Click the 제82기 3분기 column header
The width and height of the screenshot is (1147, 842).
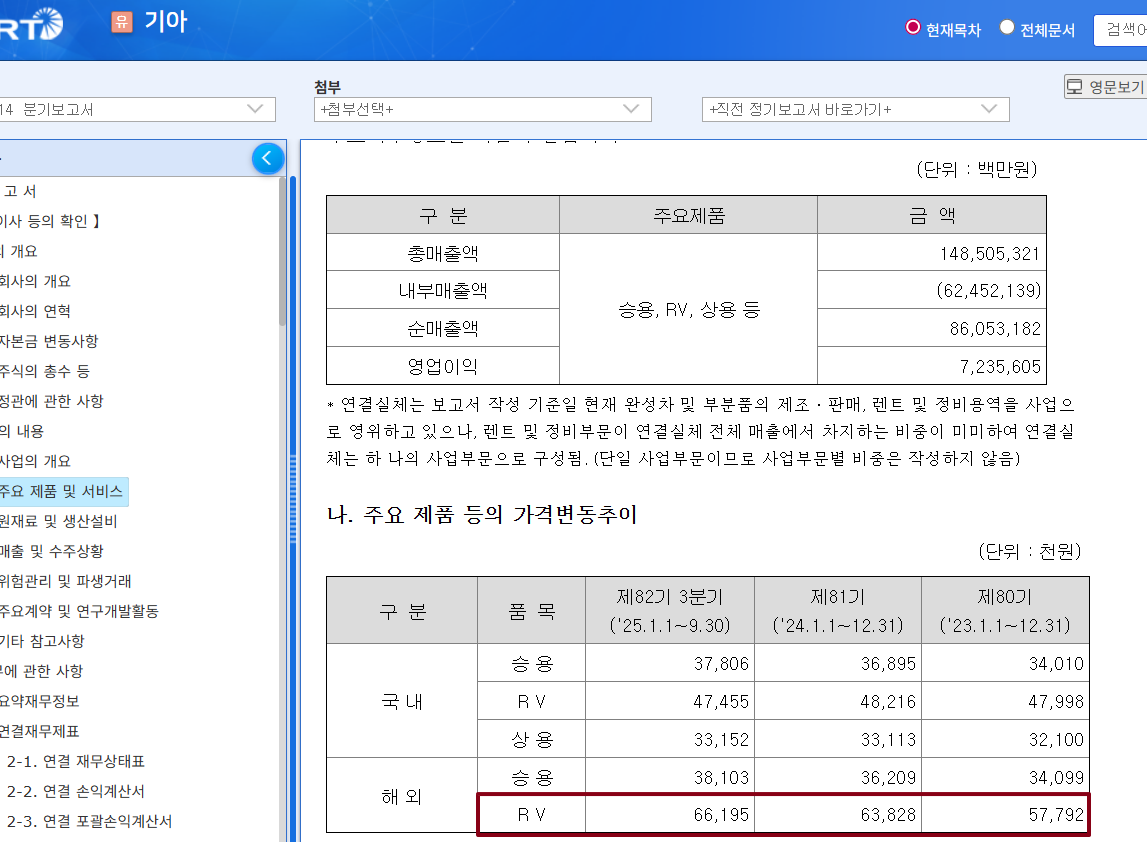coord(669,611)
